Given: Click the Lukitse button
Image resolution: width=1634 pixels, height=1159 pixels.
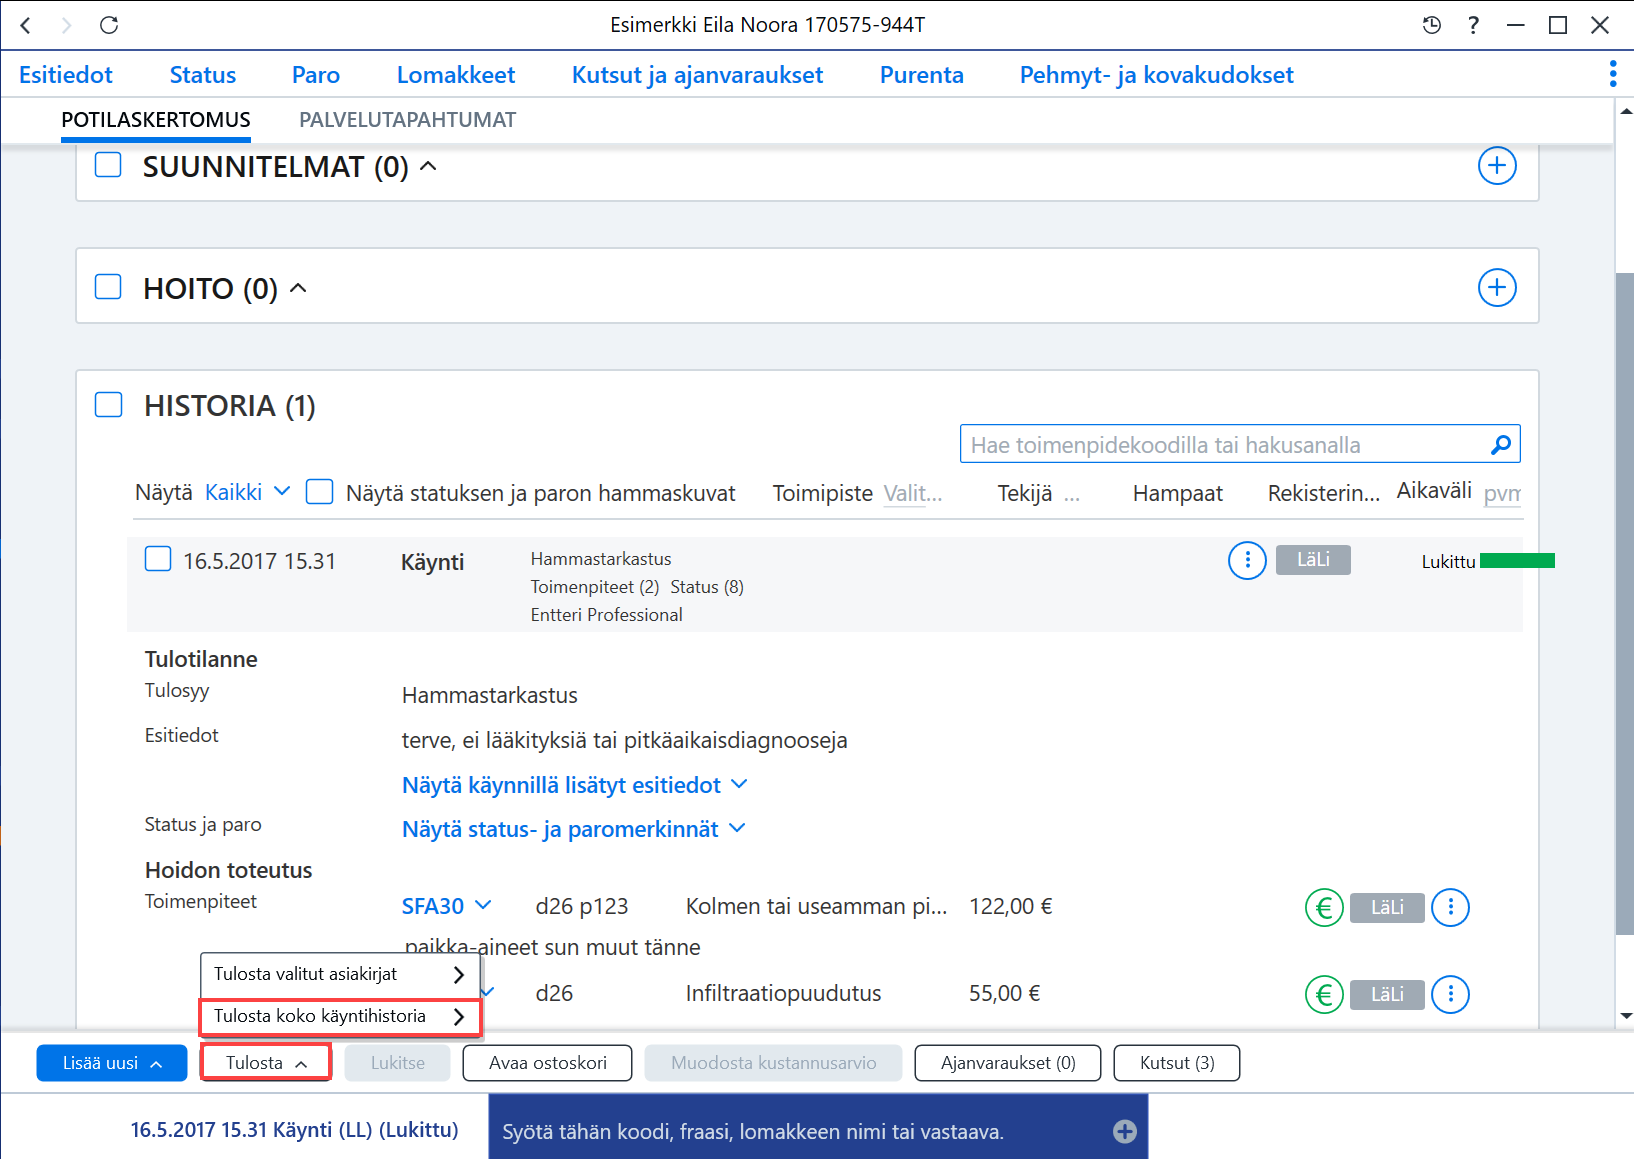Looking at the screenshot, I should click(x=398, y=1063).
